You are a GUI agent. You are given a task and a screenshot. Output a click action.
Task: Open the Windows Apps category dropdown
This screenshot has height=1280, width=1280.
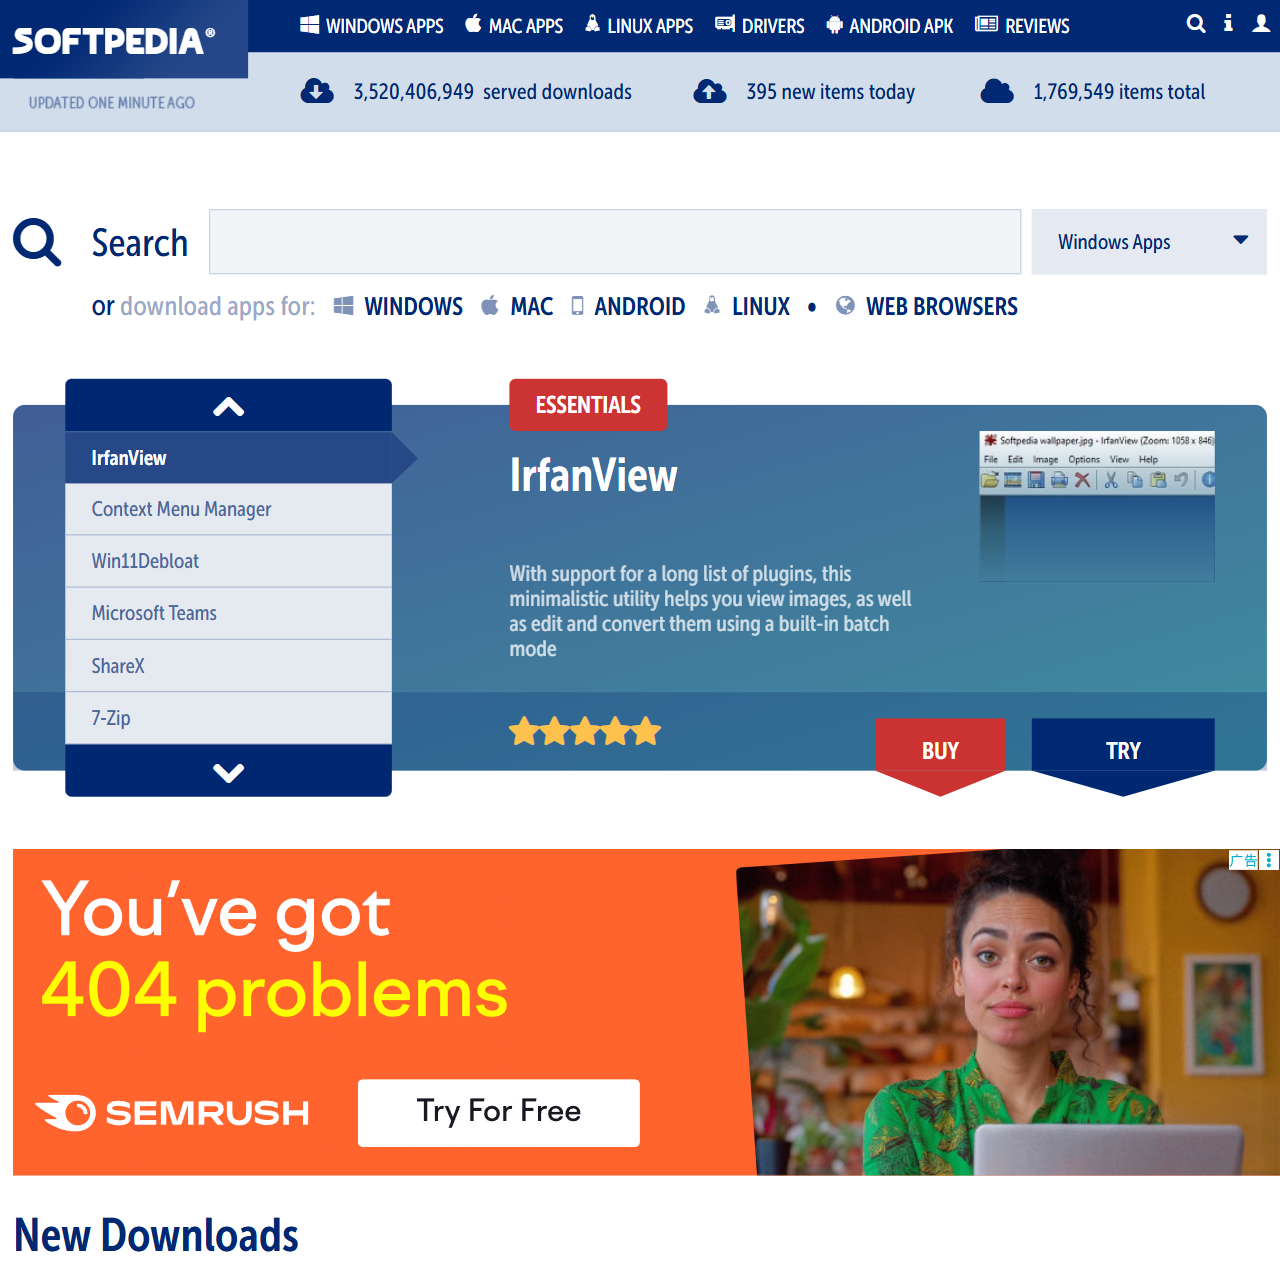pyautogui.click(x=1148, y=241)
